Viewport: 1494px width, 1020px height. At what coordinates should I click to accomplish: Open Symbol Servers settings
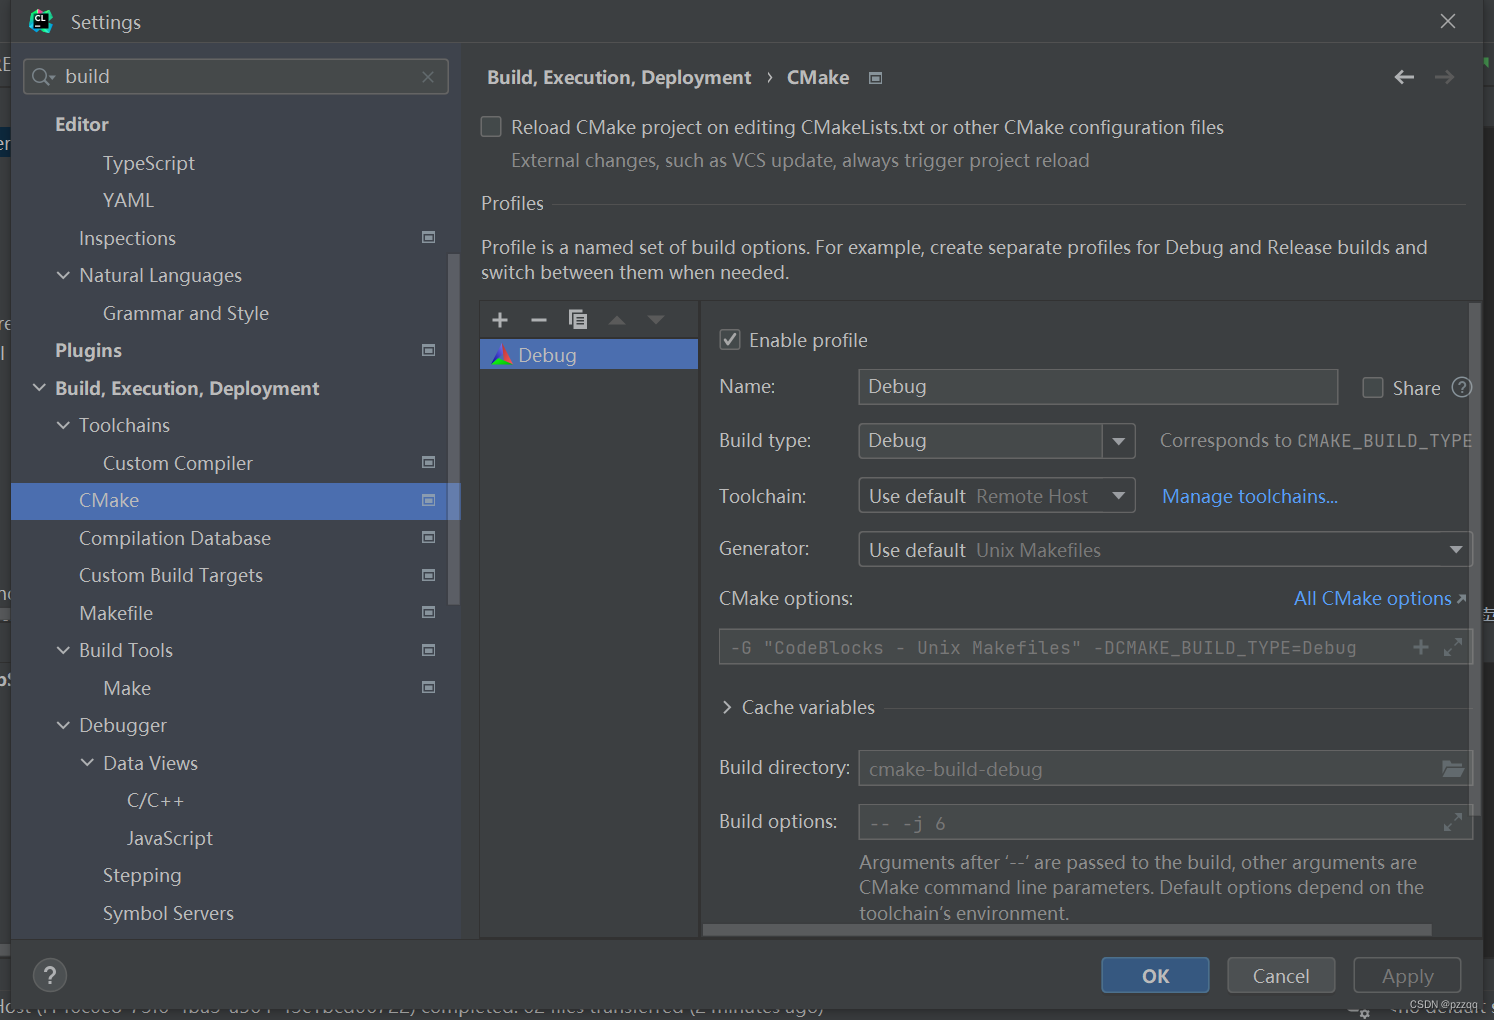click(168, 913)
